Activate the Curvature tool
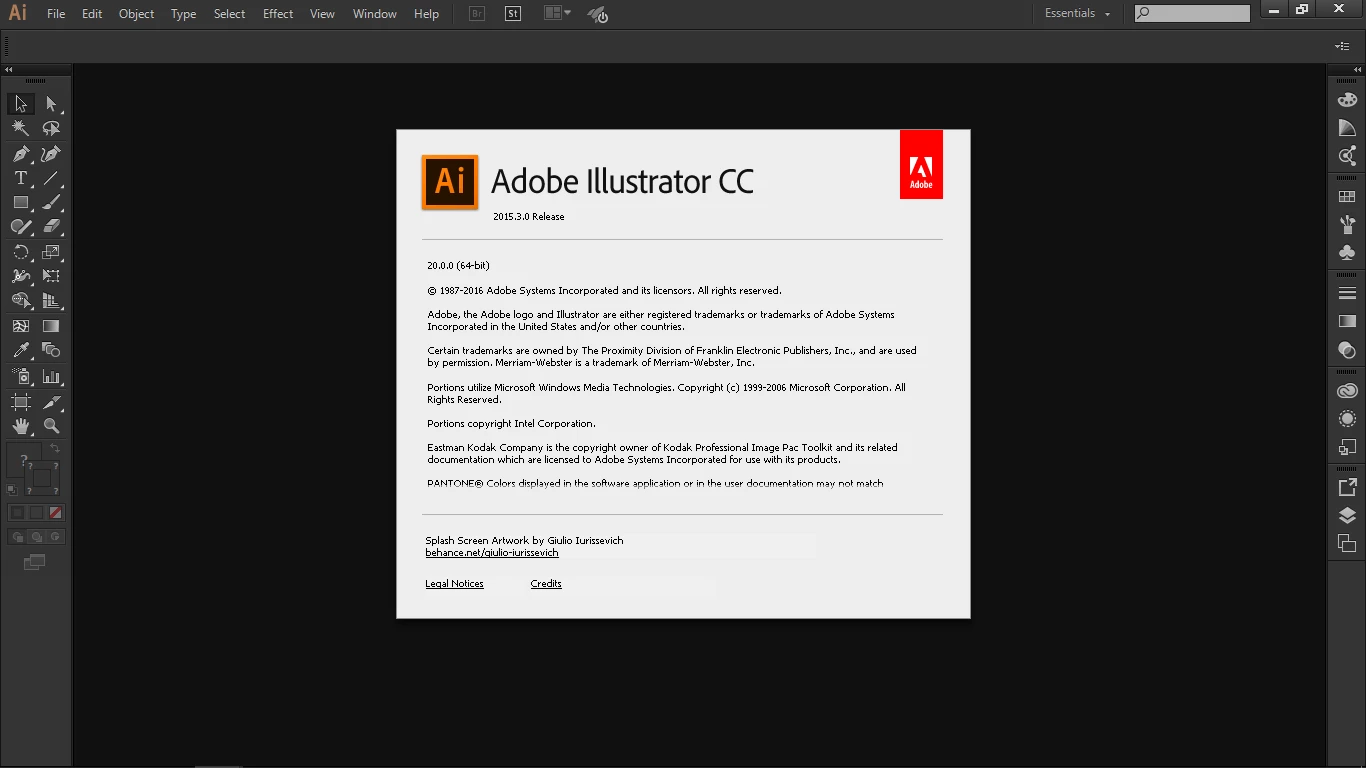The height and width of the screenshot is (768, 1366). pyautogui.click(x=51, y=154)
